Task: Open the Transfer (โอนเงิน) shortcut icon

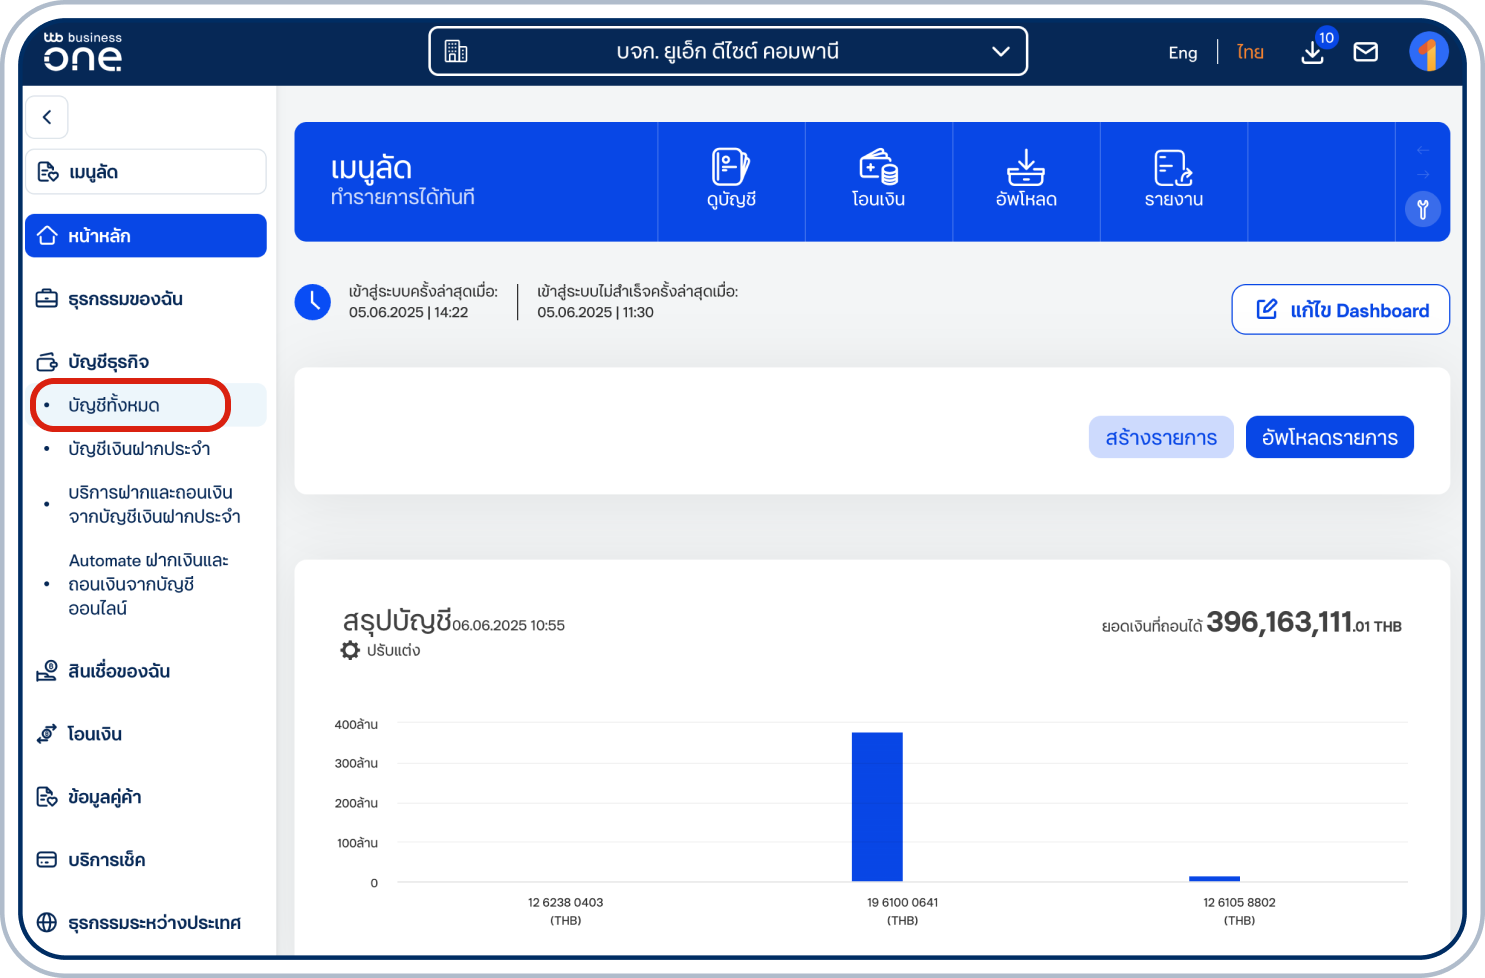Action: point(878,168)
